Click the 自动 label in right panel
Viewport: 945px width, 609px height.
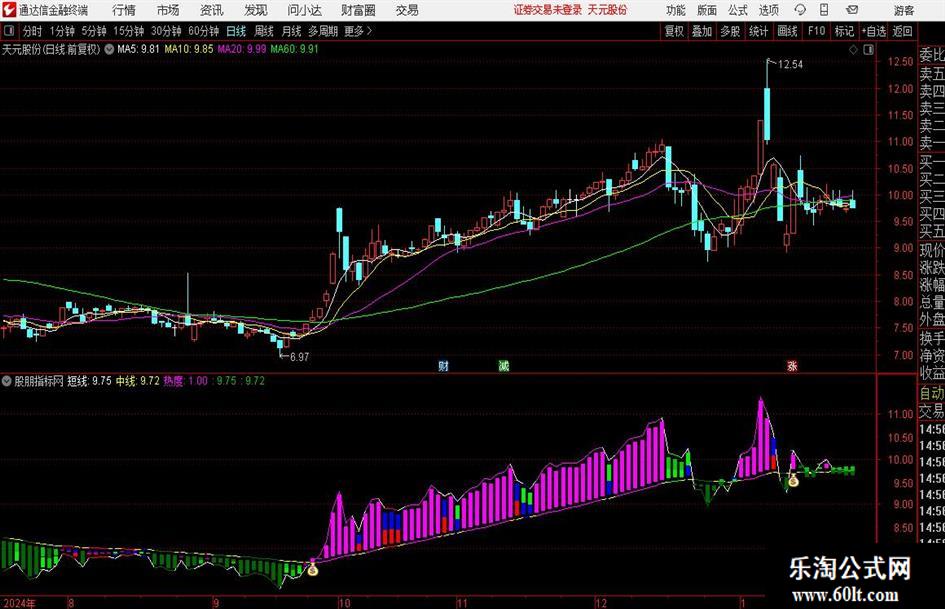(x=932, y=393)
